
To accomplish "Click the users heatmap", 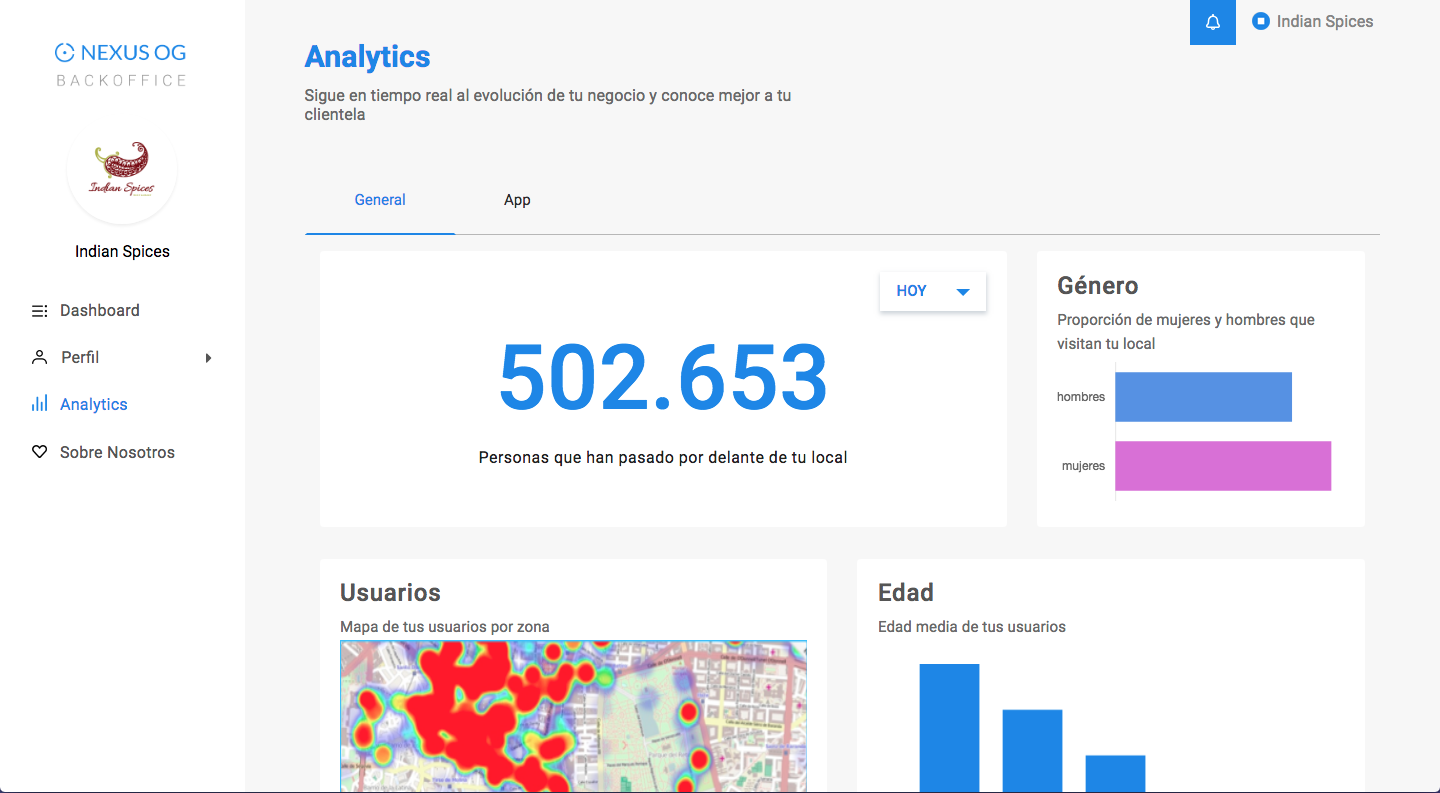I will [573, 716].
